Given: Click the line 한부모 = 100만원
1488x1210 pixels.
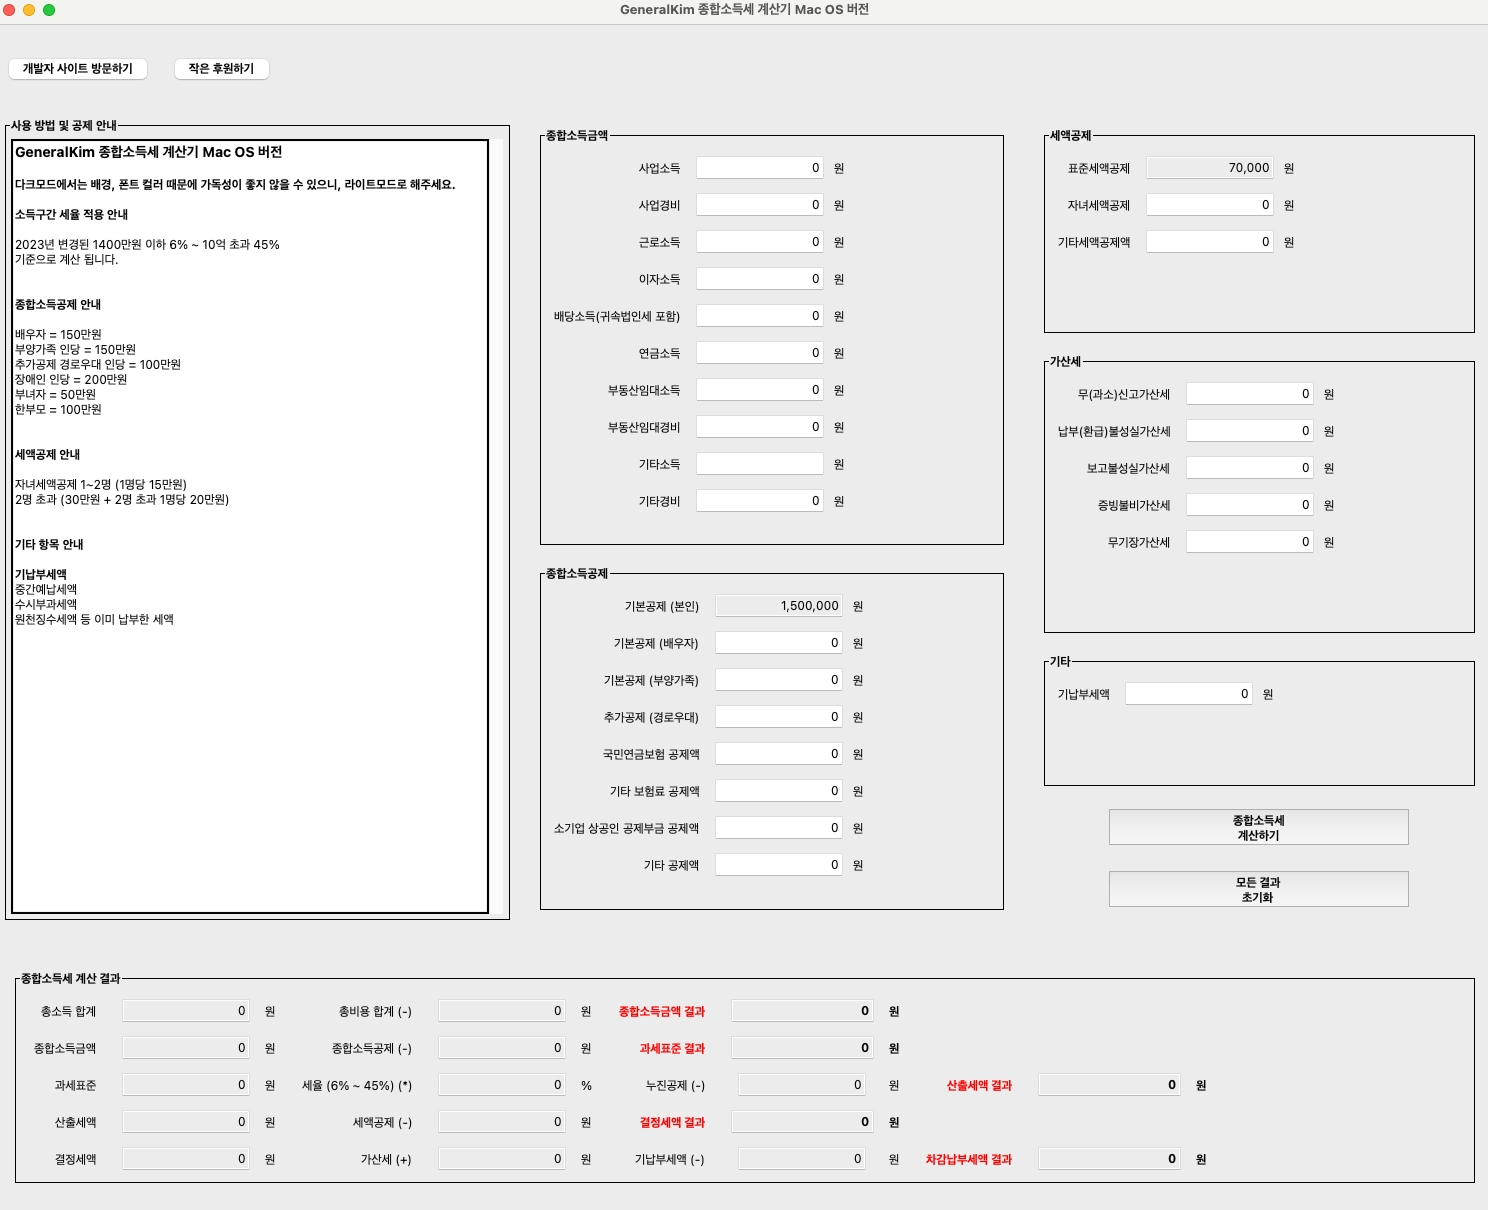Looking at the screenshot, I should (x=58, y=409).
